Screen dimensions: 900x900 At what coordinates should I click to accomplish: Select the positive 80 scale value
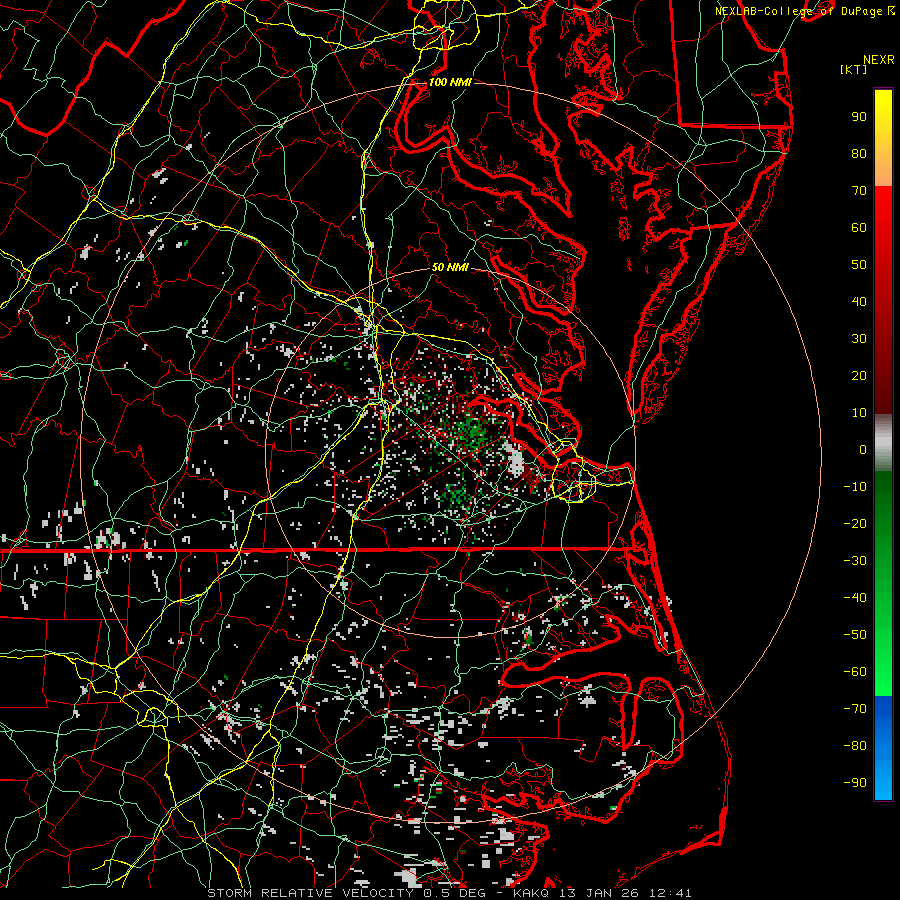pos(859,154)
